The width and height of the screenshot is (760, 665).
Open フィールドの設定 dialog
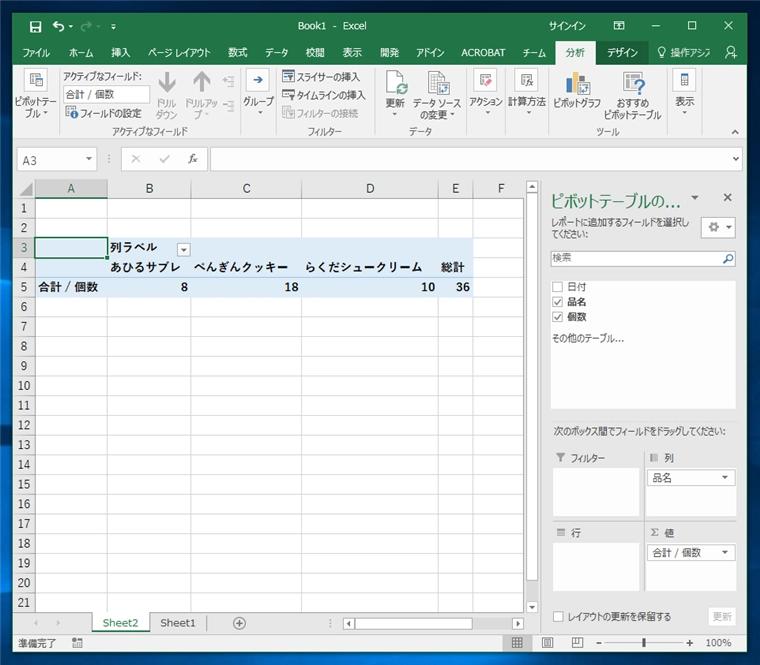click(105, 113)
